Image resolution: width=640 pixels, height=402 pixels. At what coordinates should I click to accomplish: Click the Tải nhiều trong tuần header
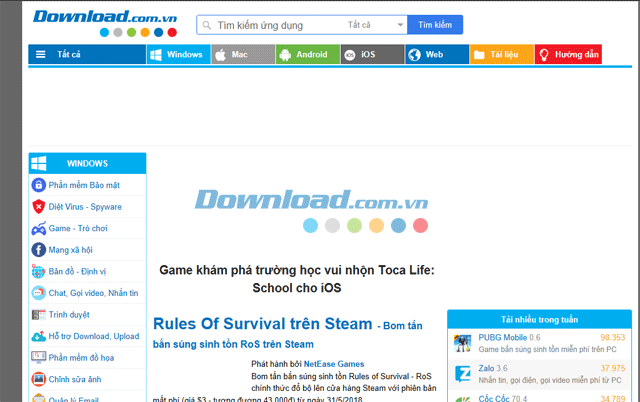coord(539,320)
